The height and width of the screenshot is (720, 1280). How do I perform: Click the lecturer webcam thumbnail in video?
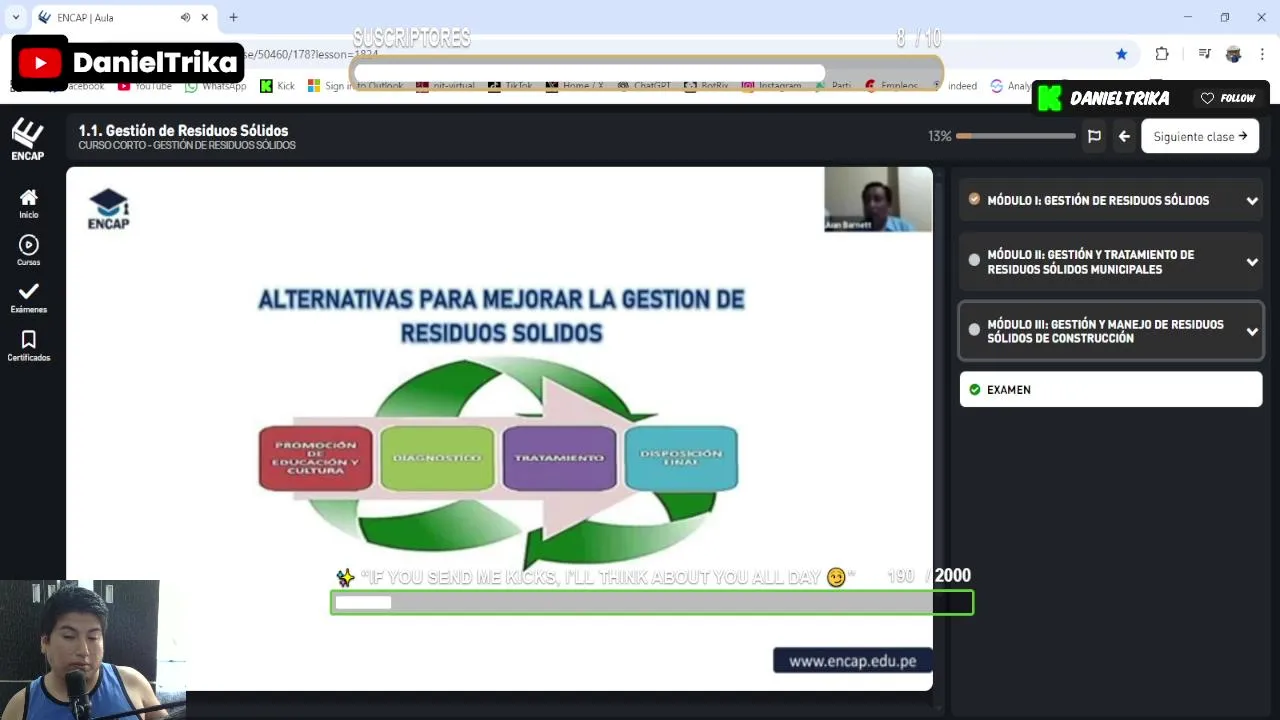[x=877, y=199]
